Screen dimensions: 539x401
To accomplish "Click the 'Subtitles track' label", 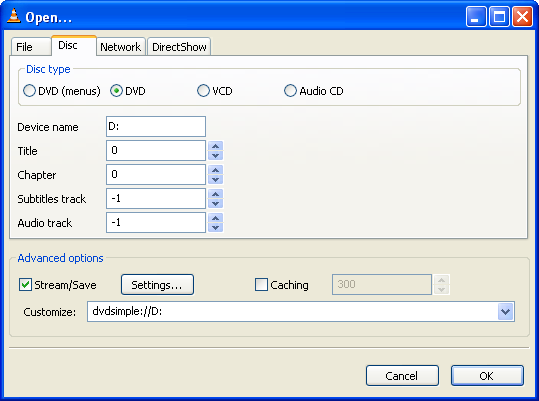I will click(52, 199).
